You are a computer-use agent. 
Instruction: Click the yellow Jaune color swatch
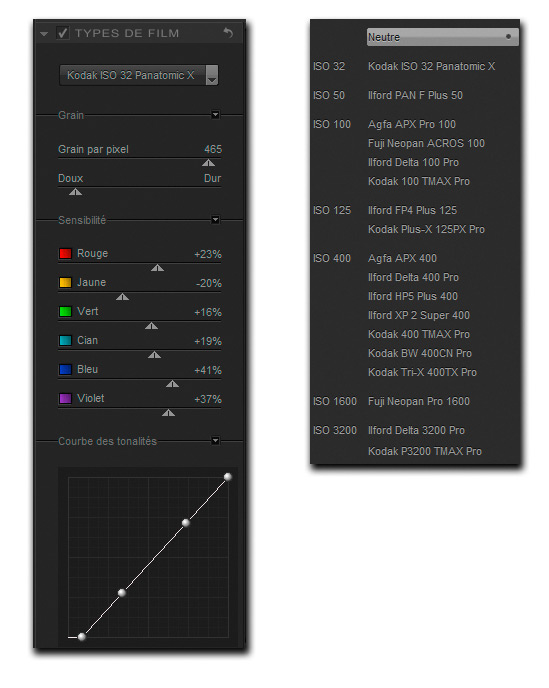click(x=65, y=282)
